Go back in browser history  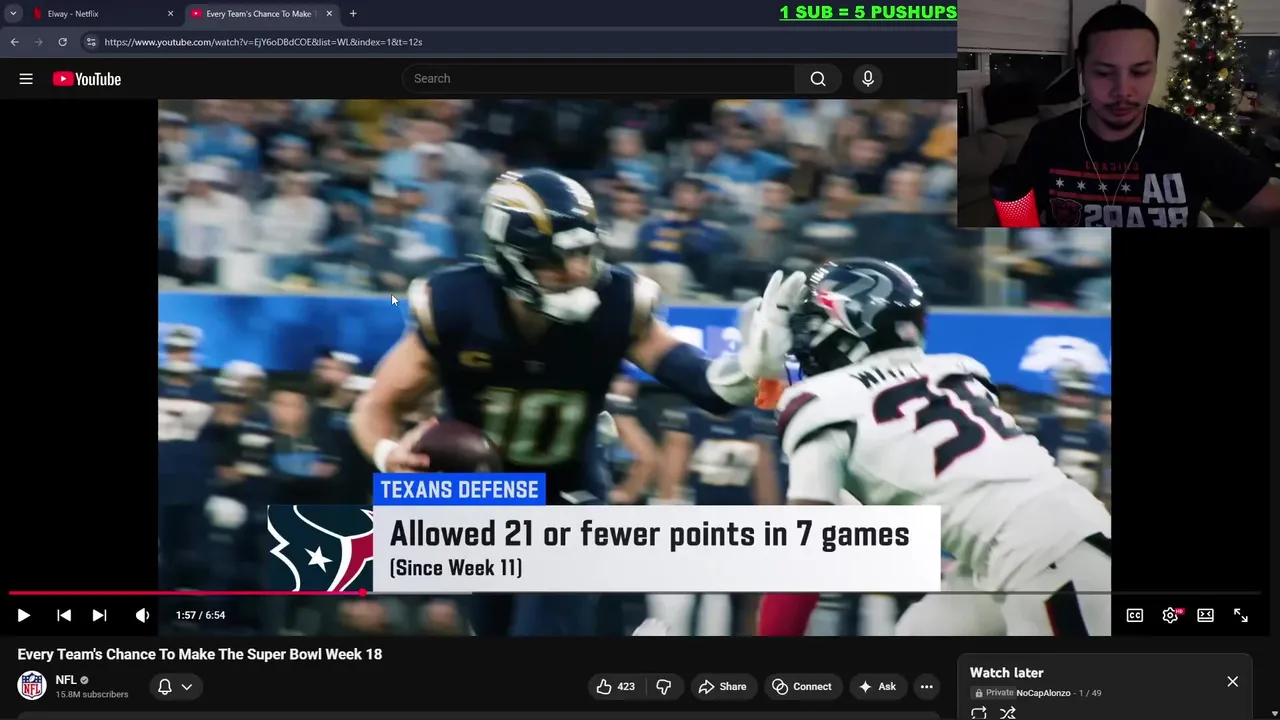click(14, 42)
